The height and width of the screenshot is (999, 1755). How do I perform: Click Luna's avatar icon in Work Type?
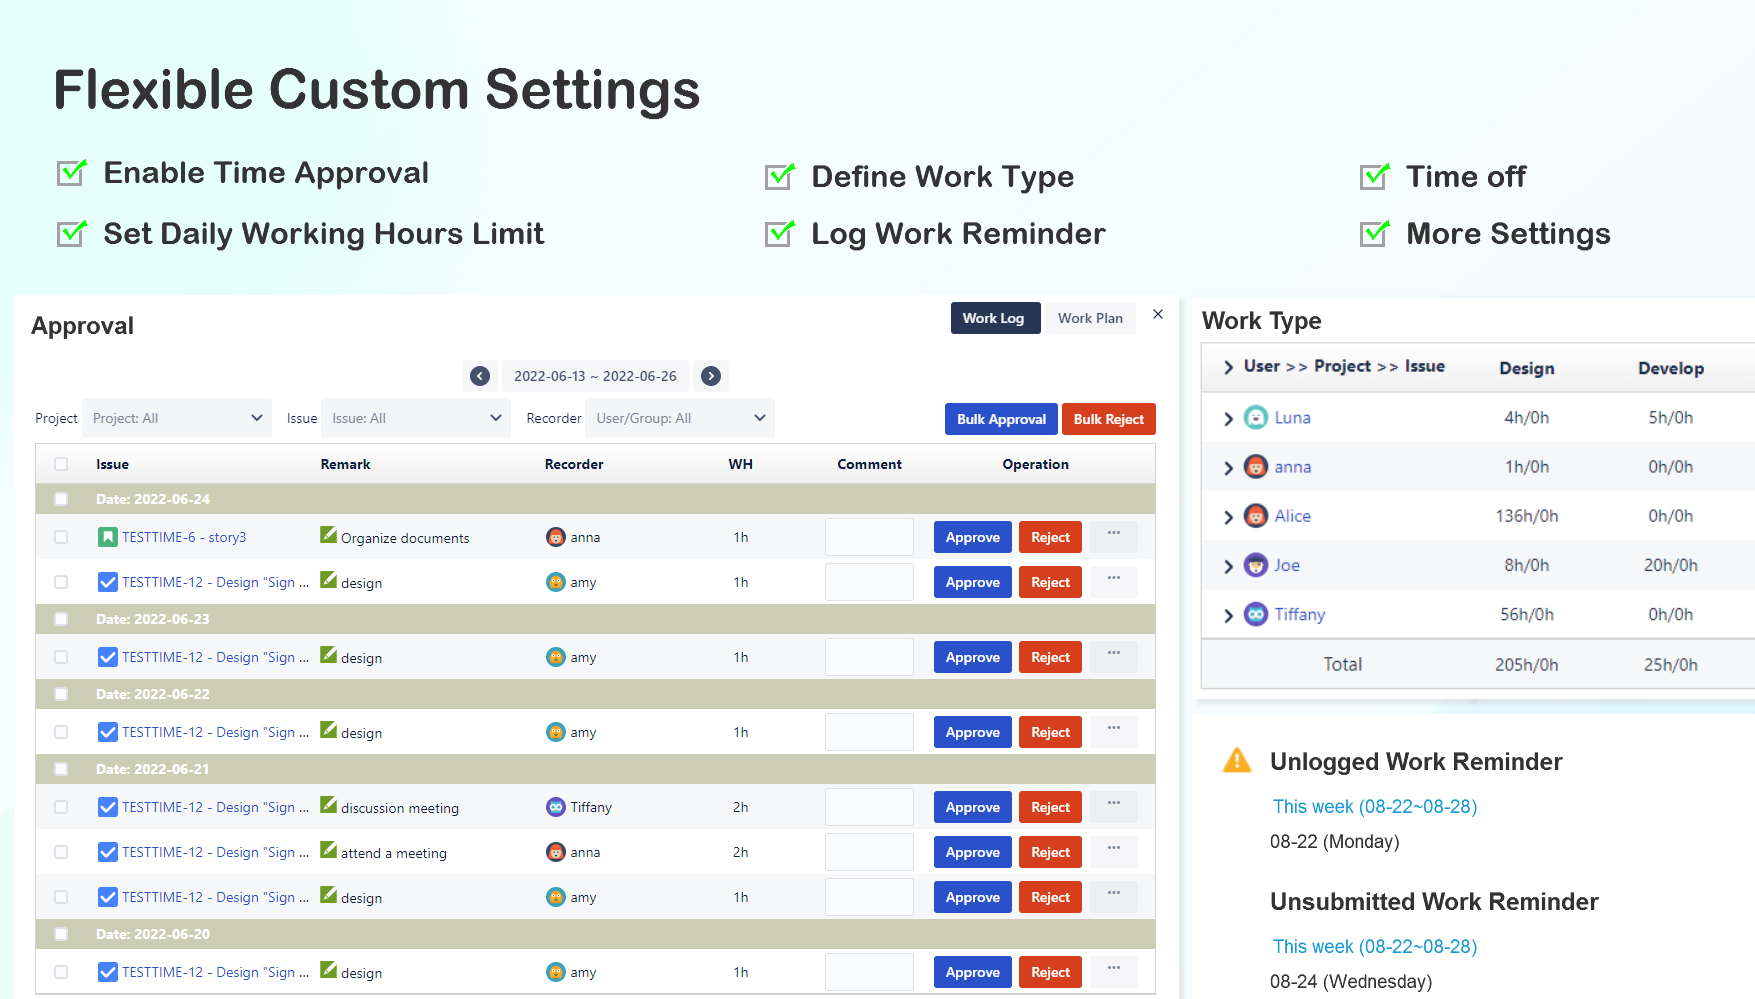(x=1255, y=417)
